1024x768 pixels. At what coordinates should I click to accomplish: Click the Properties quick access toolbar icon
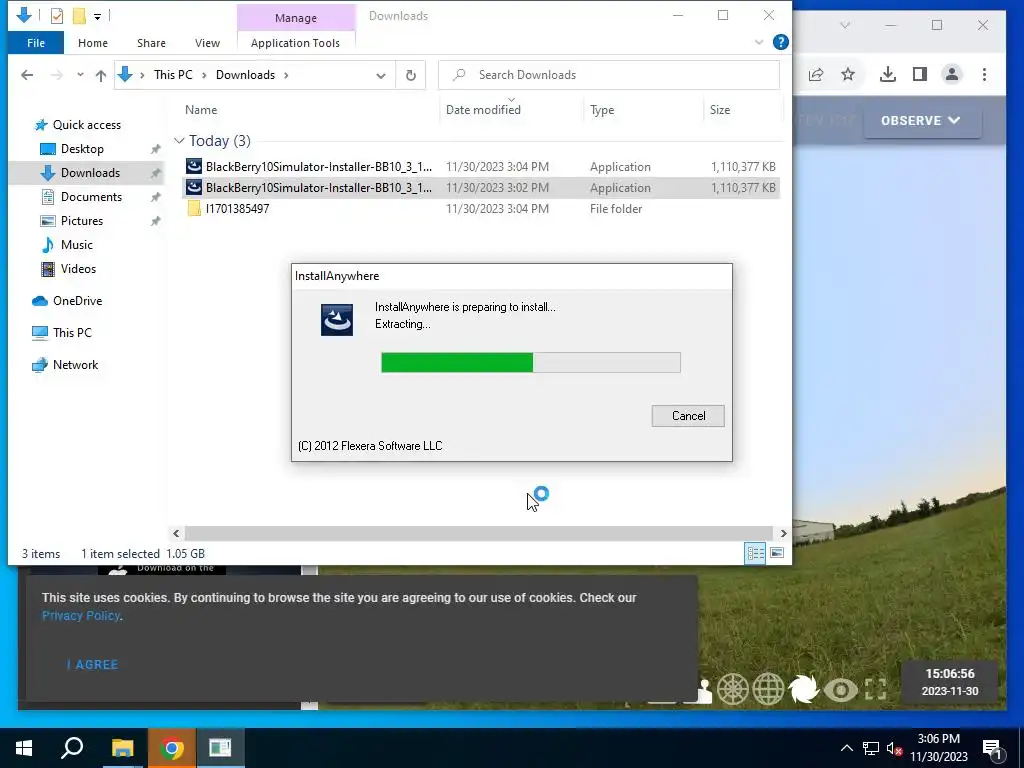(57, 16)
